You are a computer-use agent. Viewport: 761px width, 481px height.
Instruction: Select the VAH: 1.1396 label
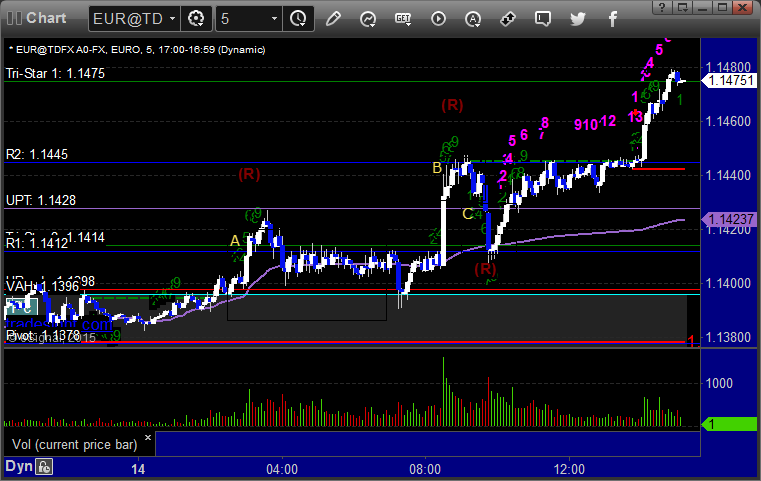point(42,286)
